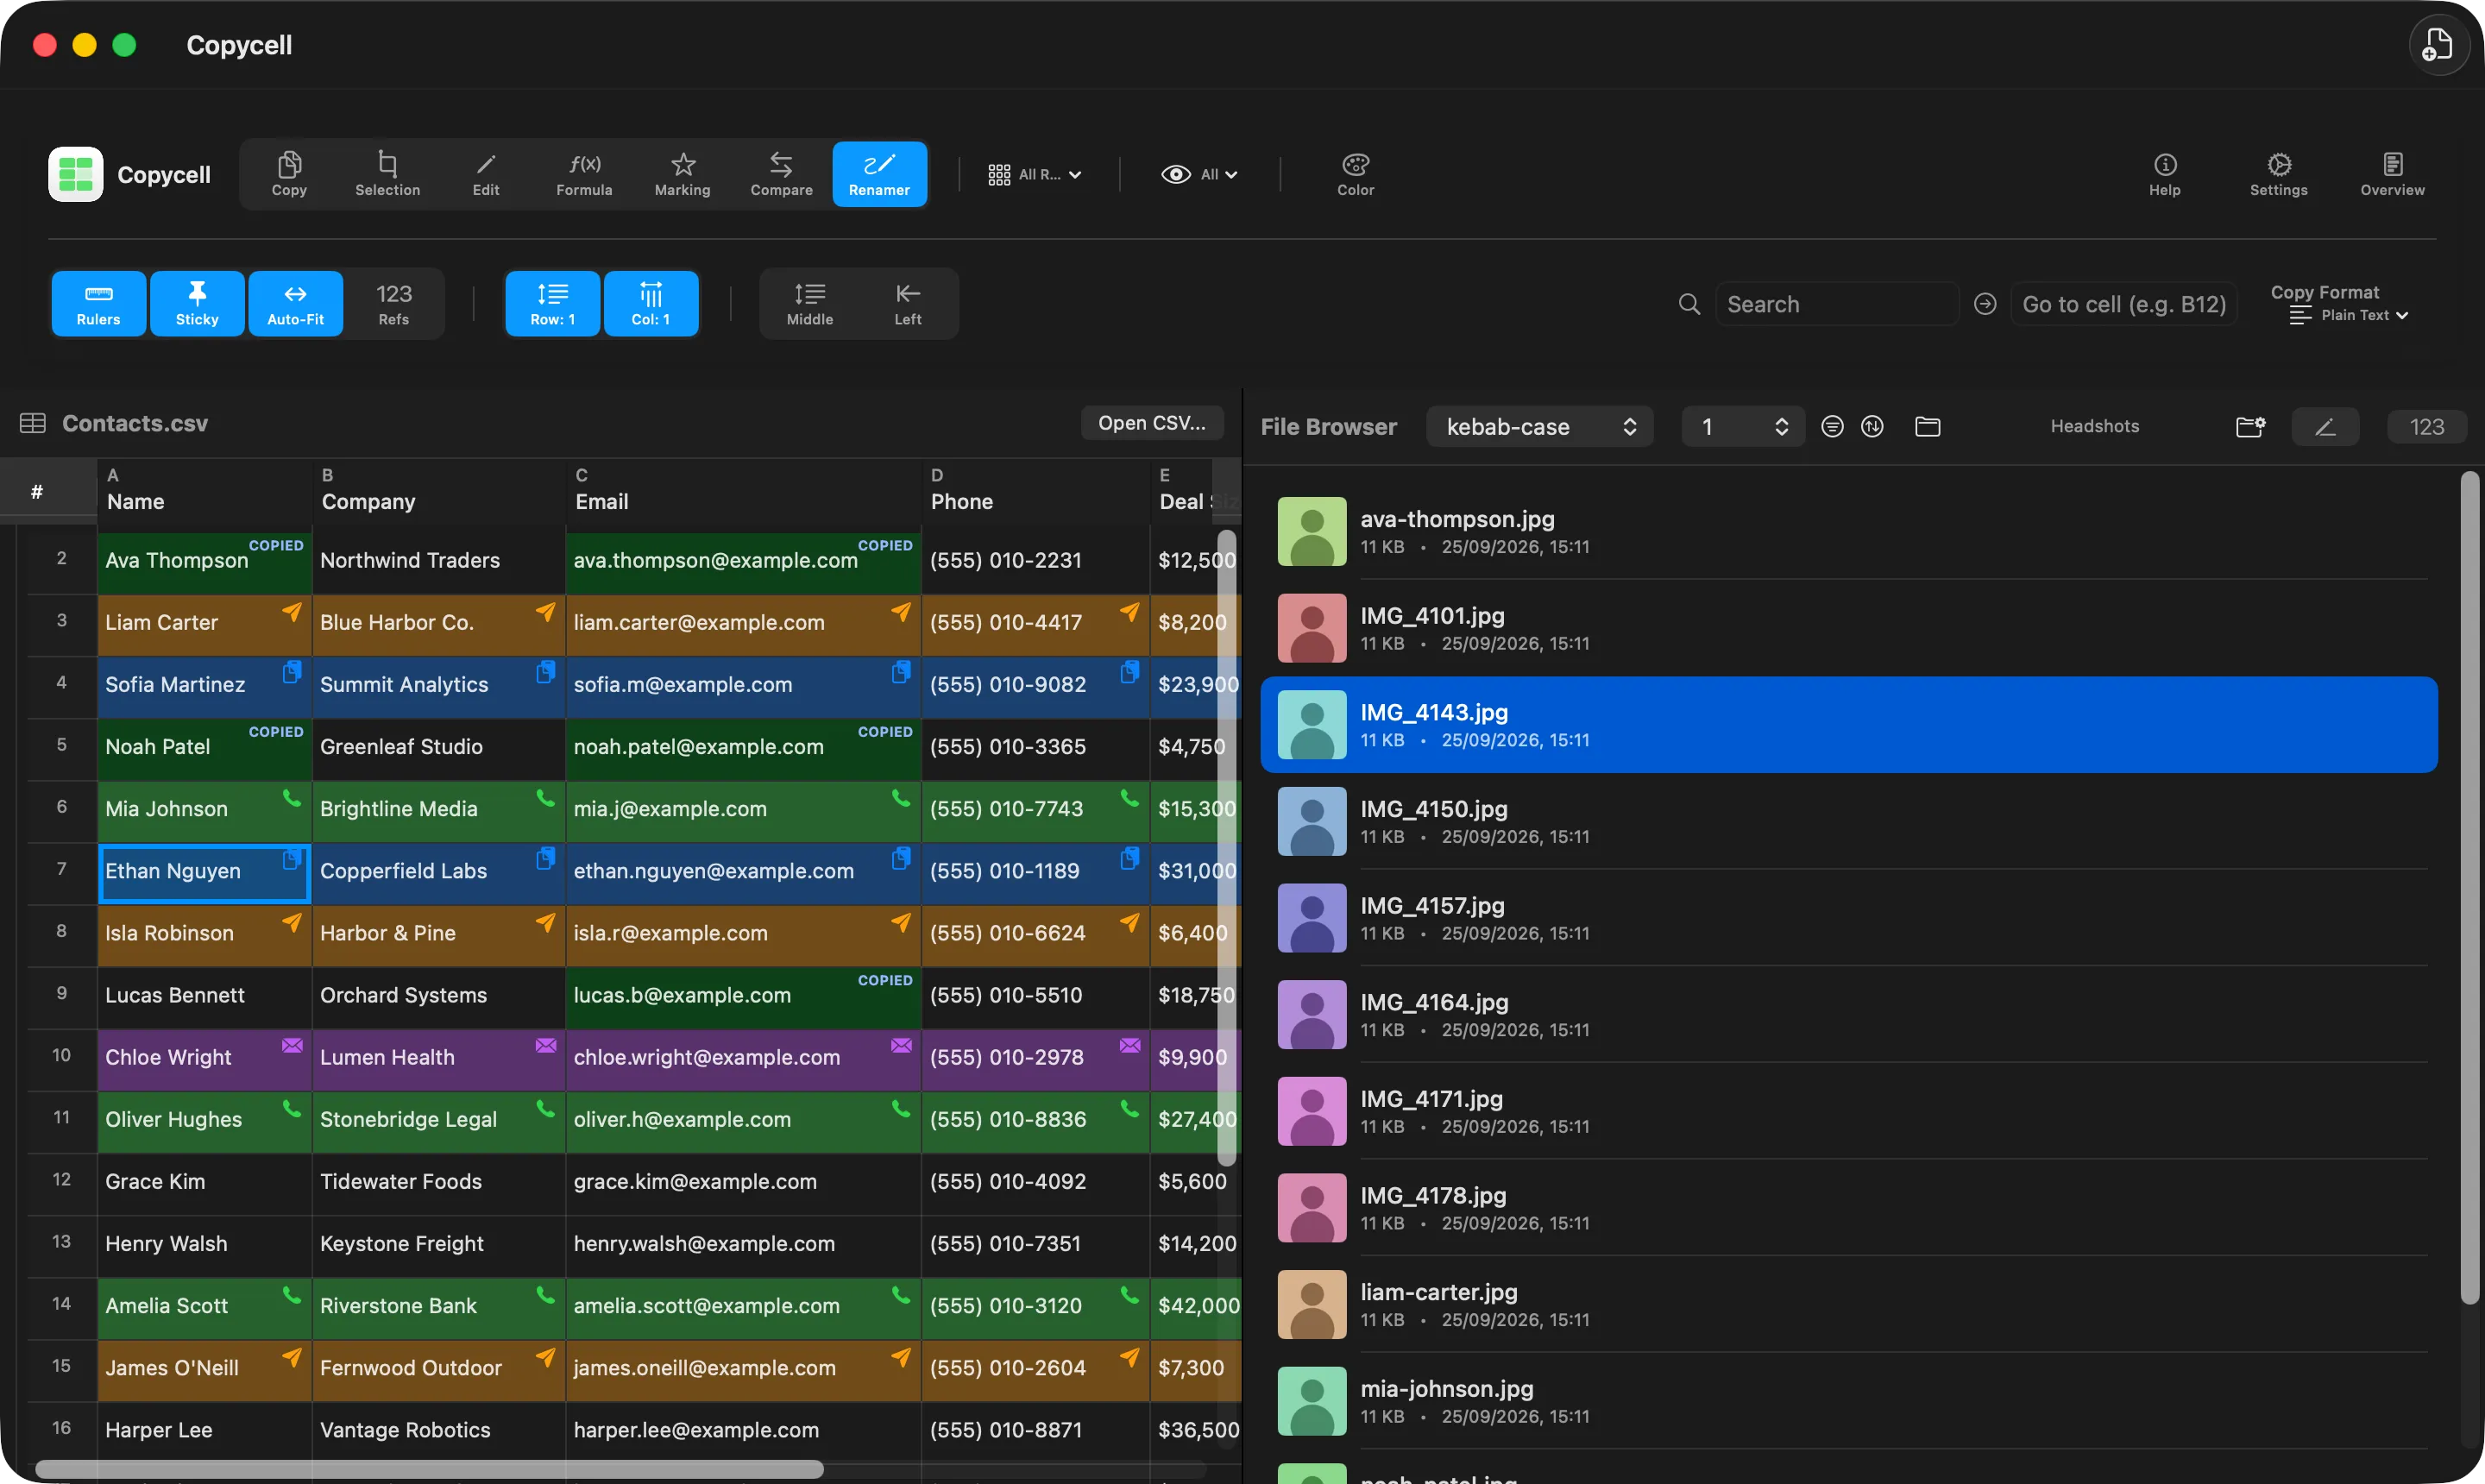Image resolution: width=2485 pixels, height=1484 pixels.
Task: Click the Go to cell field
Action: 2123,304
